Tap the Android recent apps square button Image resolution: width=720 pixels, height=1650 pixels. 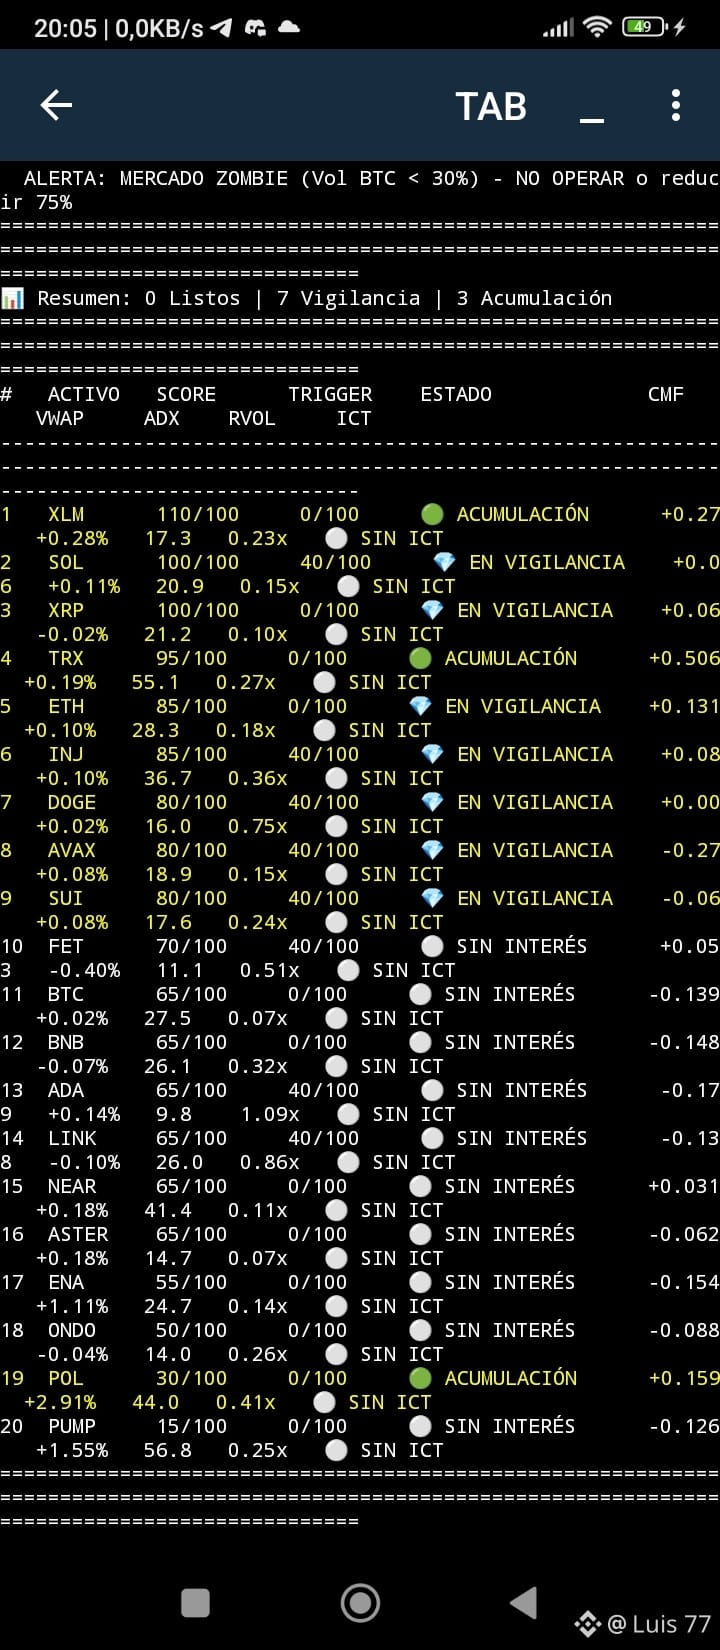click(x=195, y=1603)
